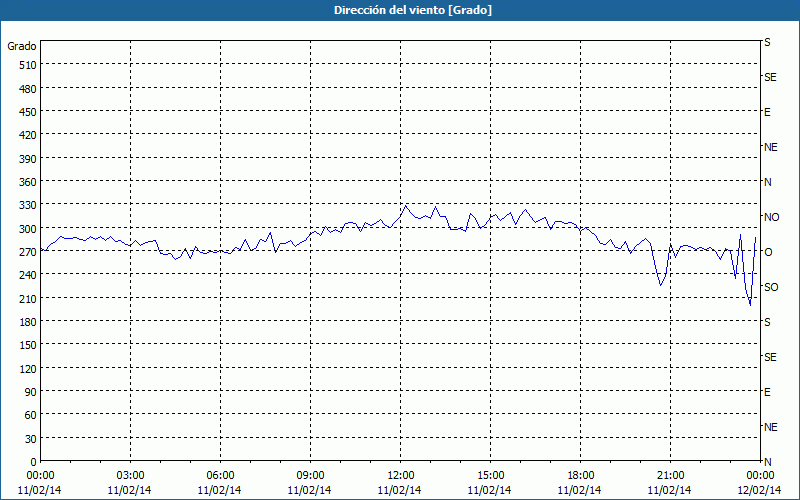This screenshot has height=500, width=800.
Task: Pick the 210 degree tick label
Action: pyautogui.click(x=29, y=298)
